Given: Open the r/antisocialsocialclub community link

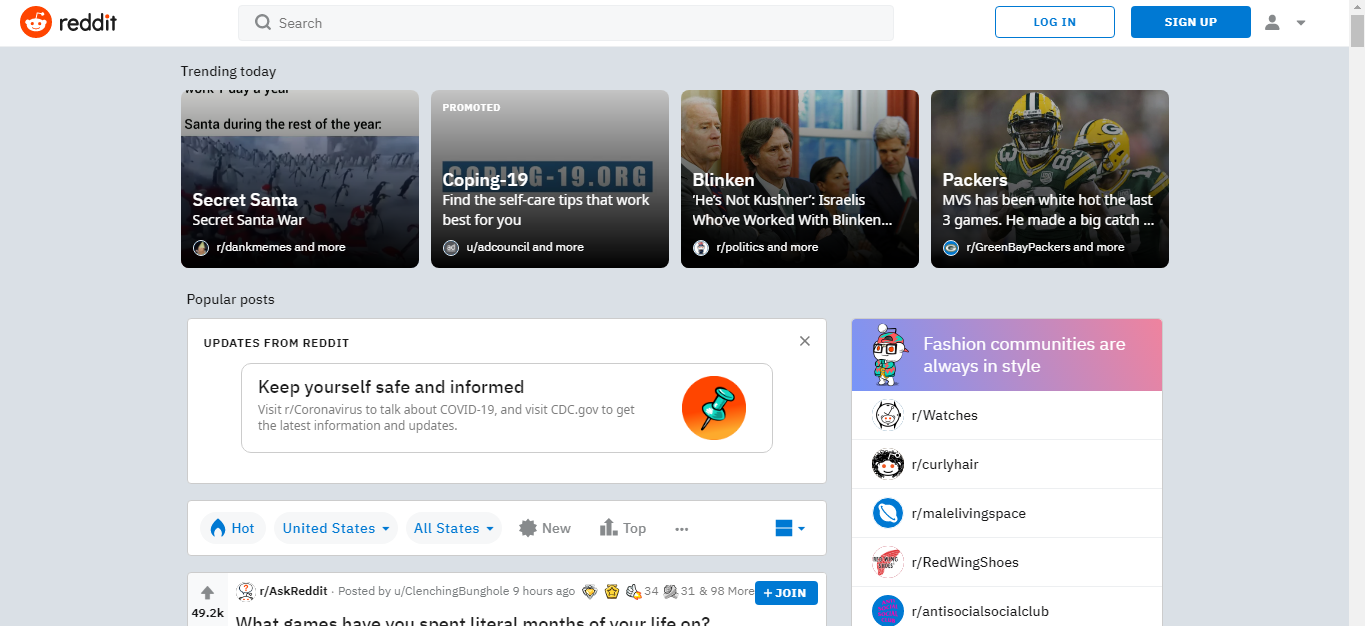Looking at the screenshot, I should tap(980, 611).
